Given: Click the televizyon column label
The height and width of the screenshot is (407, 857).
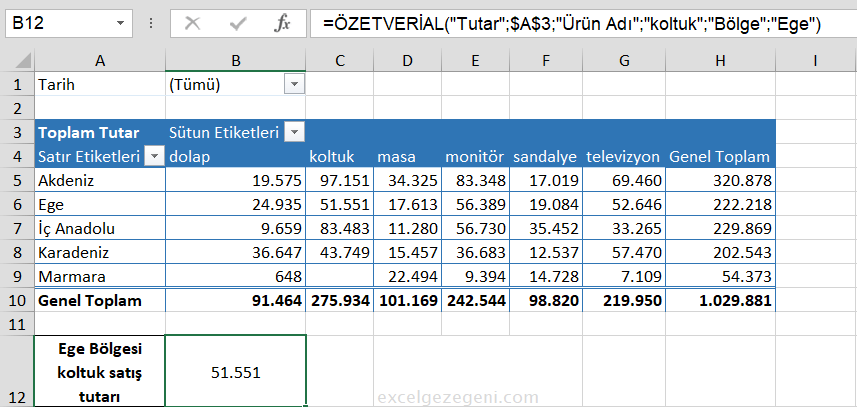Looking at the screenshot, I should pyautogui.click(x=624, y=157).
